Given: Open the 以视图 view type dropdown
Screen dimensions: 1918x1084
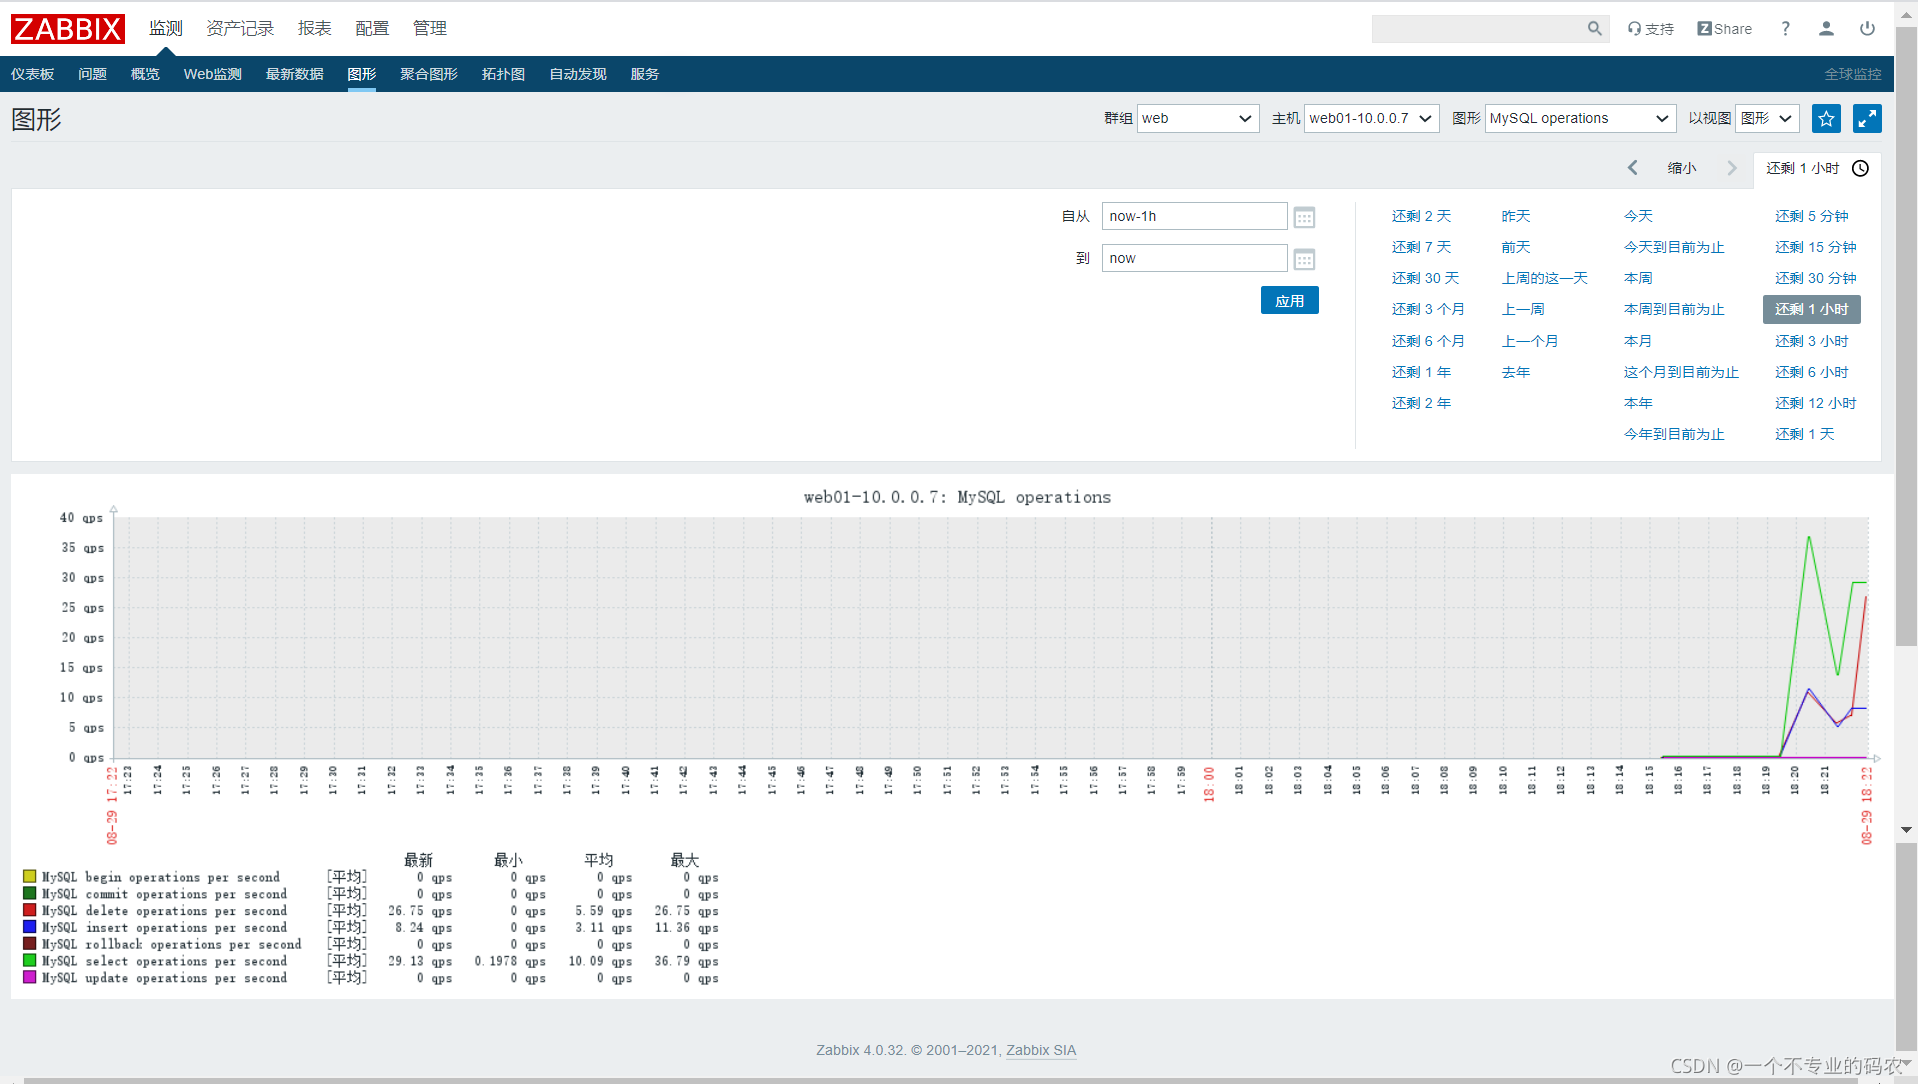Looking at the screenshot, I should point(1767,118).
